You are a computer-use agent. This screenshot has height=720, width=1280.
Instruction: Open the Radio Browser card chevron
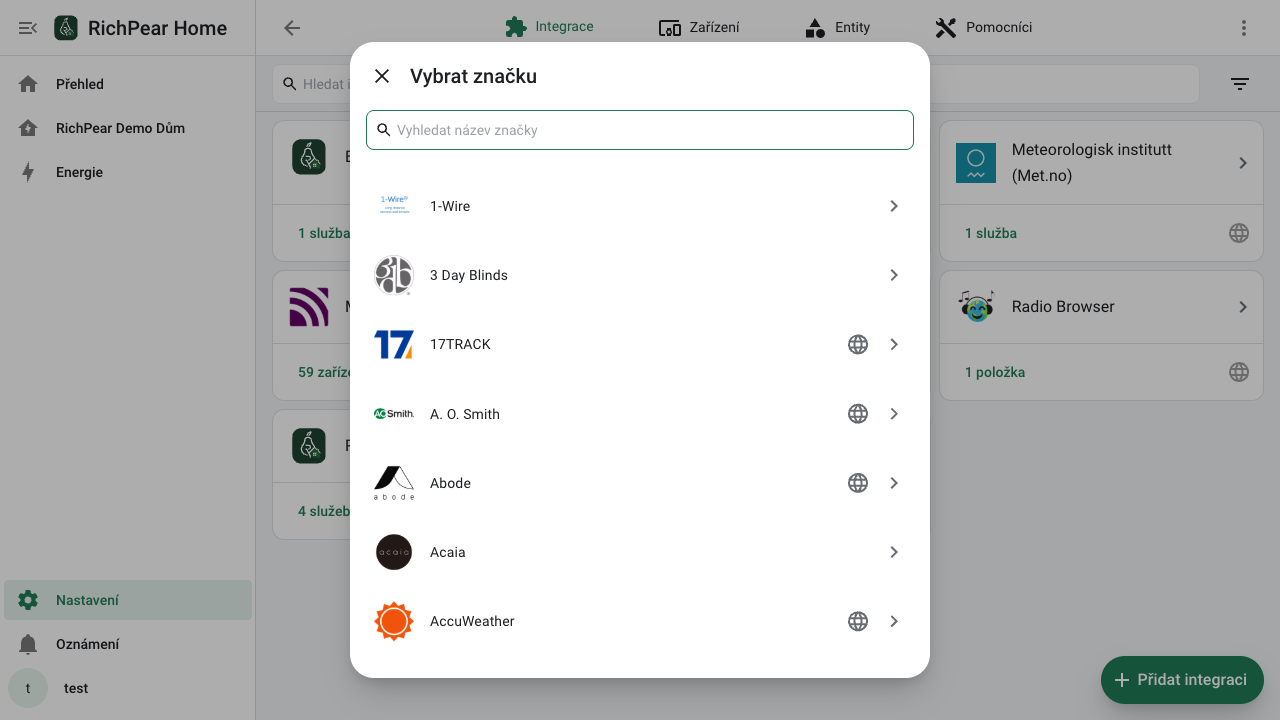pyautogui.click(x=1243, y=307)
